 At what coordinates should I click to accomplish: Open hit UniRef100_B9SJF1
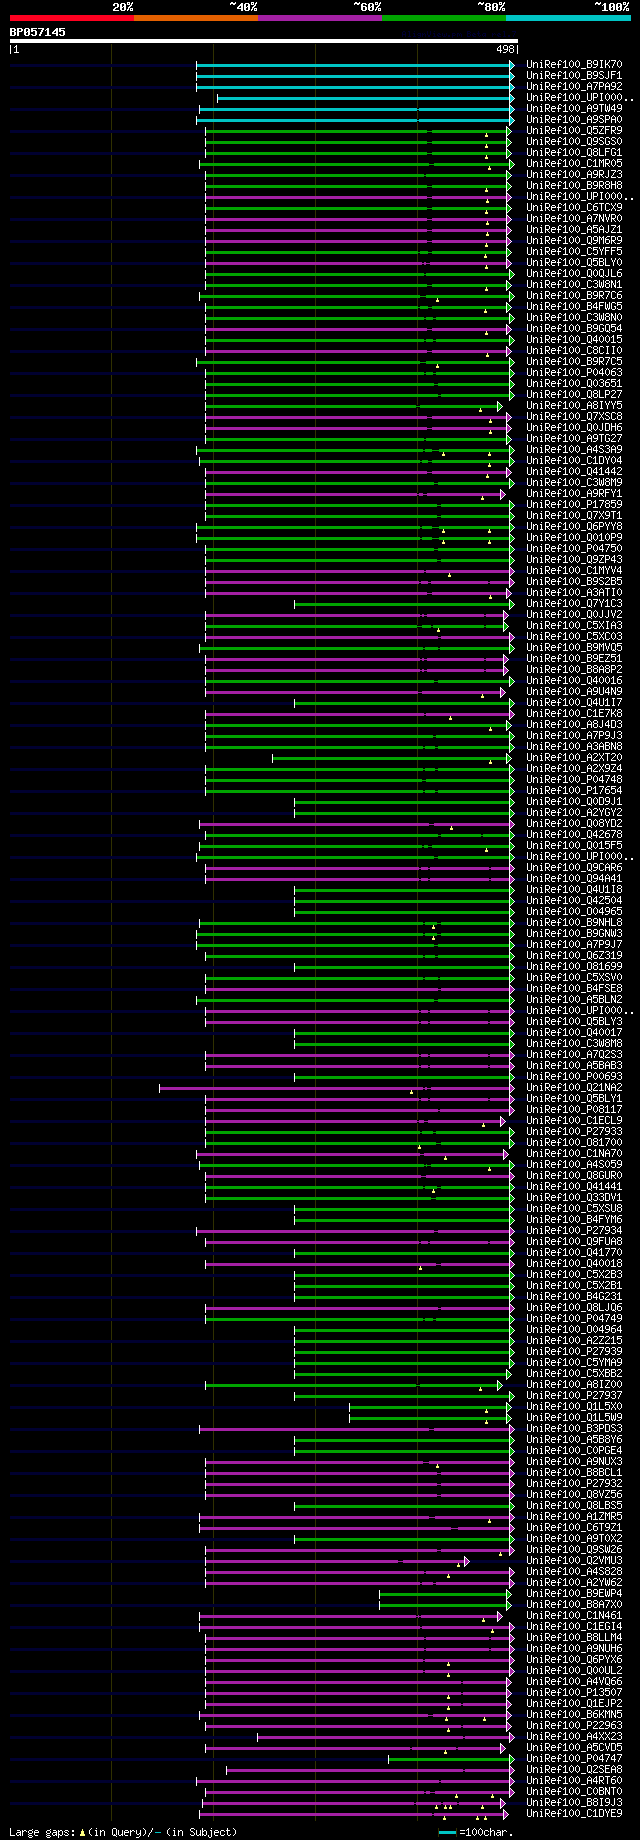point(574,76)
